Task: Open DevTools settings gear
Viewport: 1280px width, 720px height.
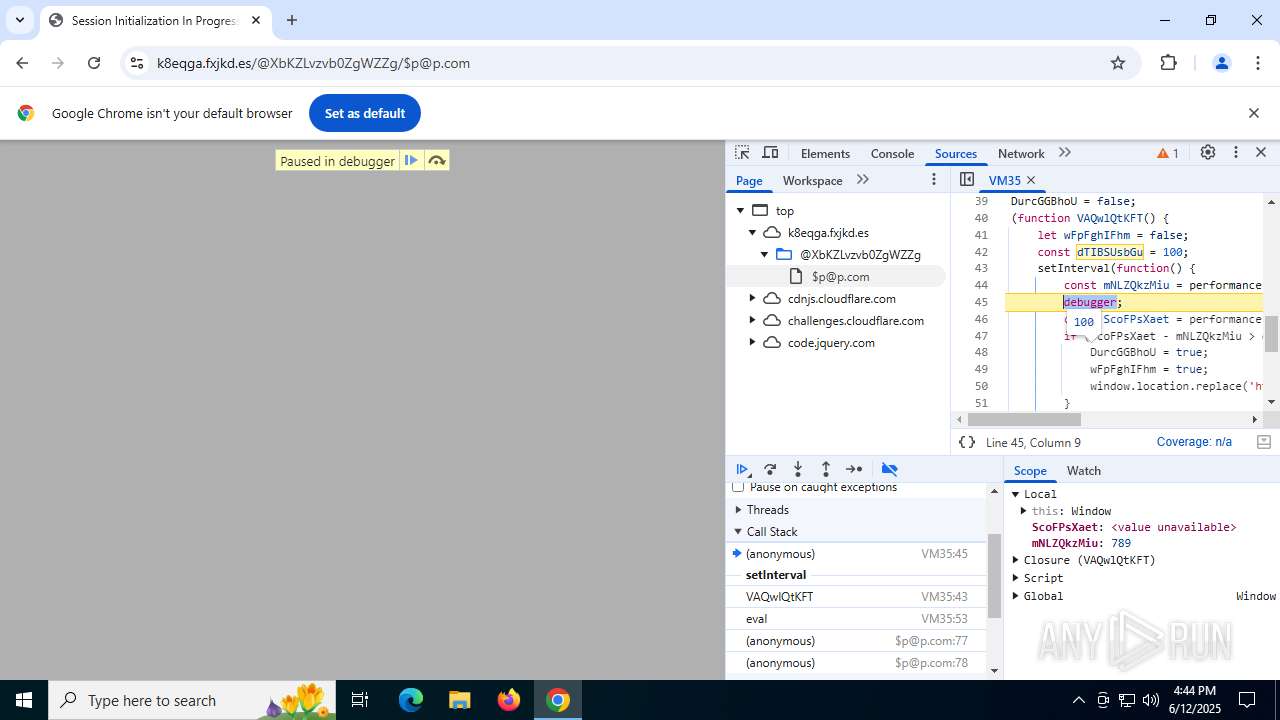Action: [x=1208, y=153]
